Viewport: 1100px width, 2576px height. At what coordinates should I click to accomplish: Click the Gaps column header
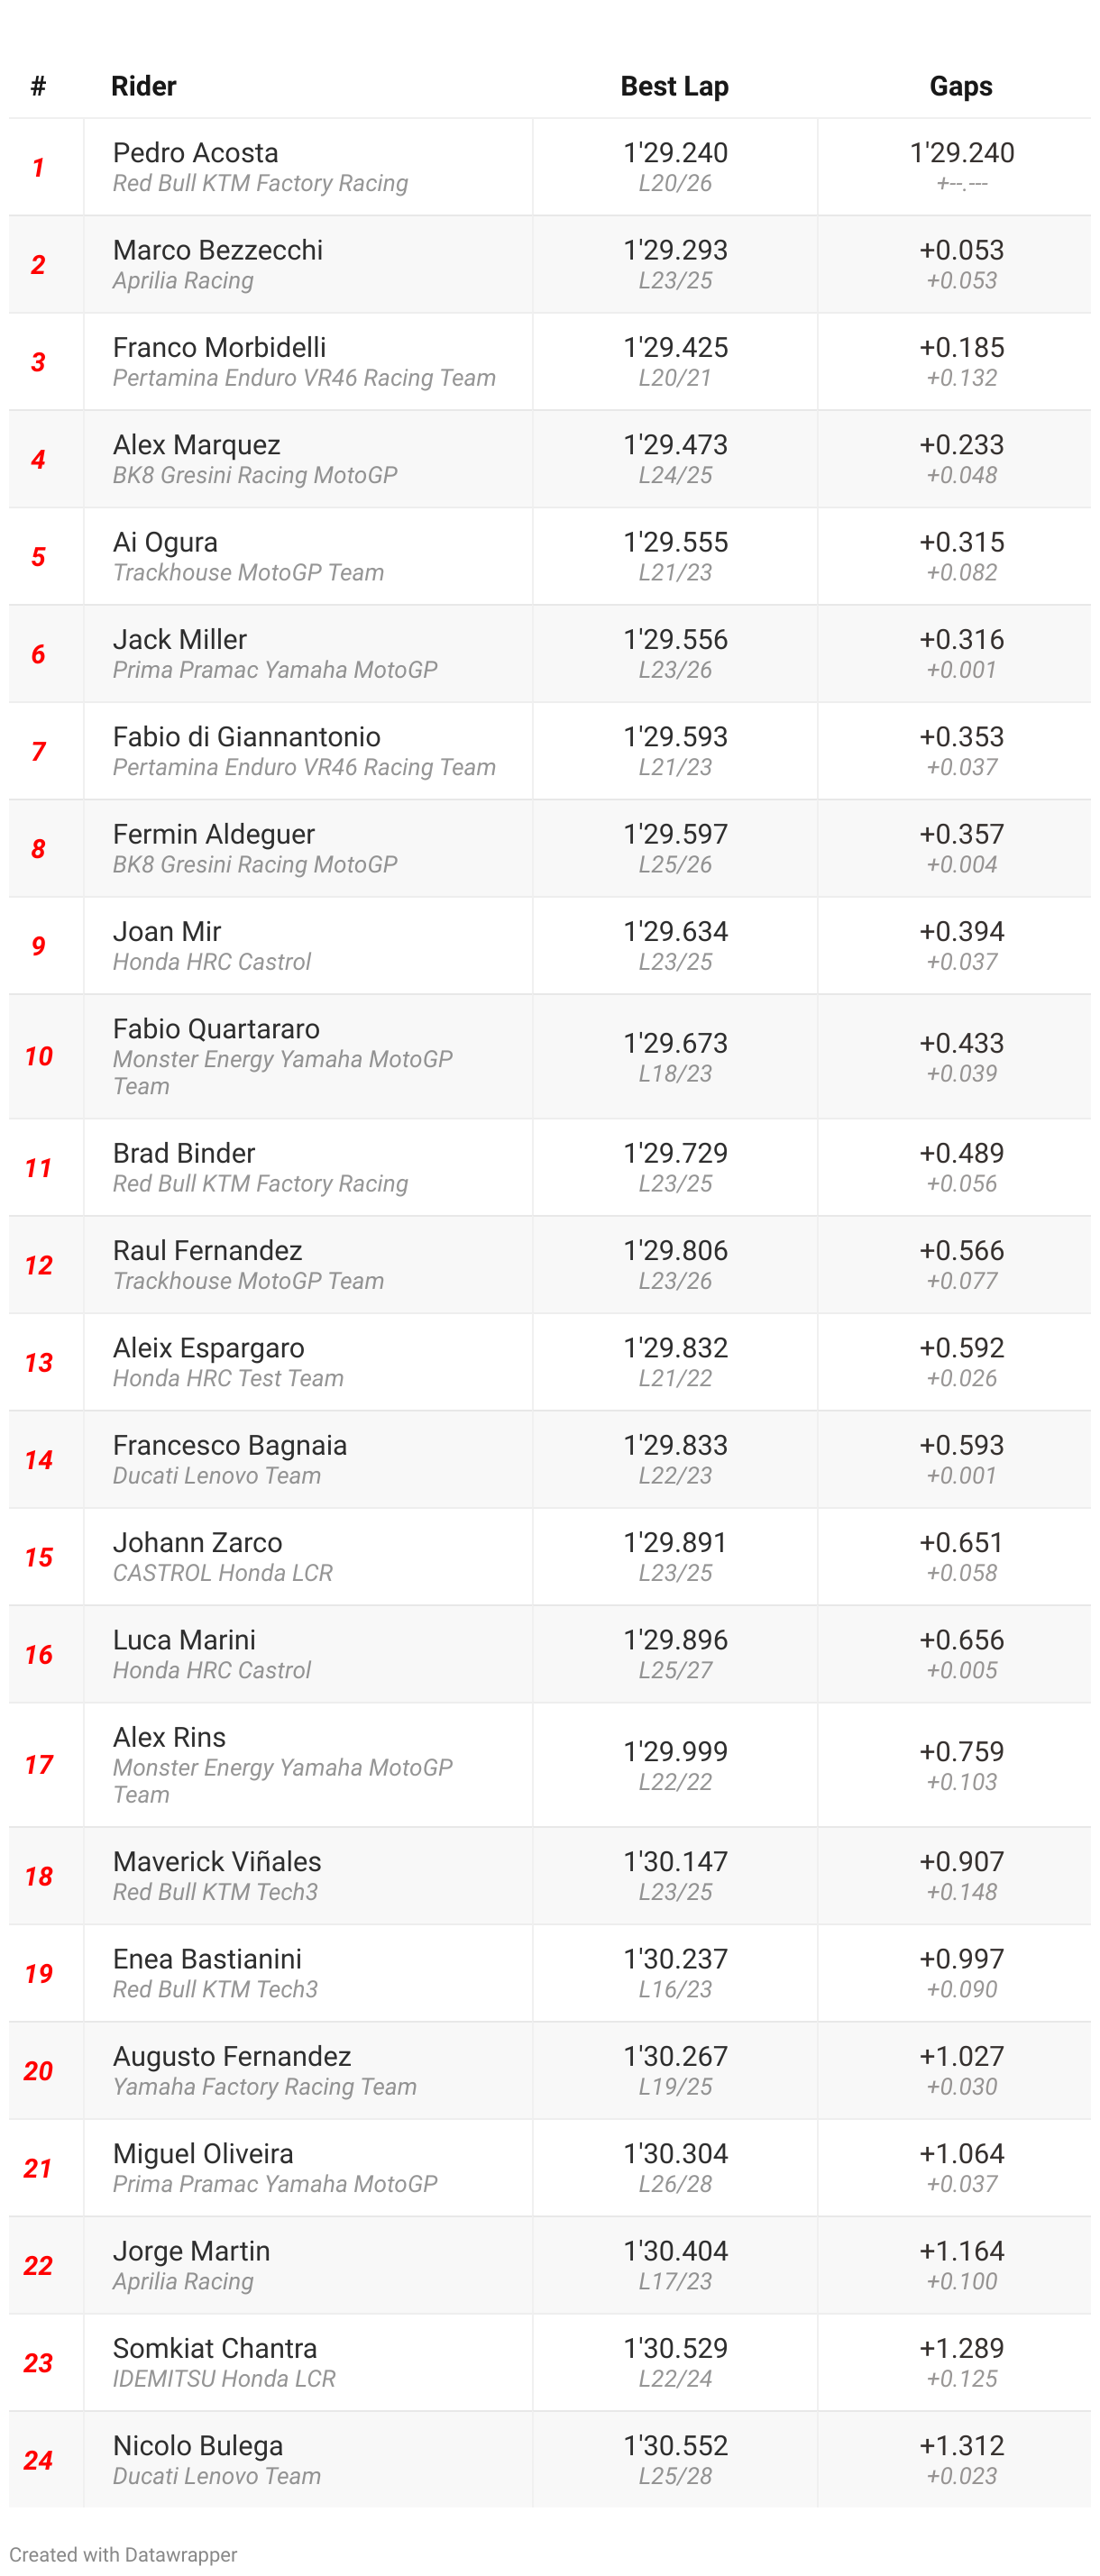tap(961, 86)
